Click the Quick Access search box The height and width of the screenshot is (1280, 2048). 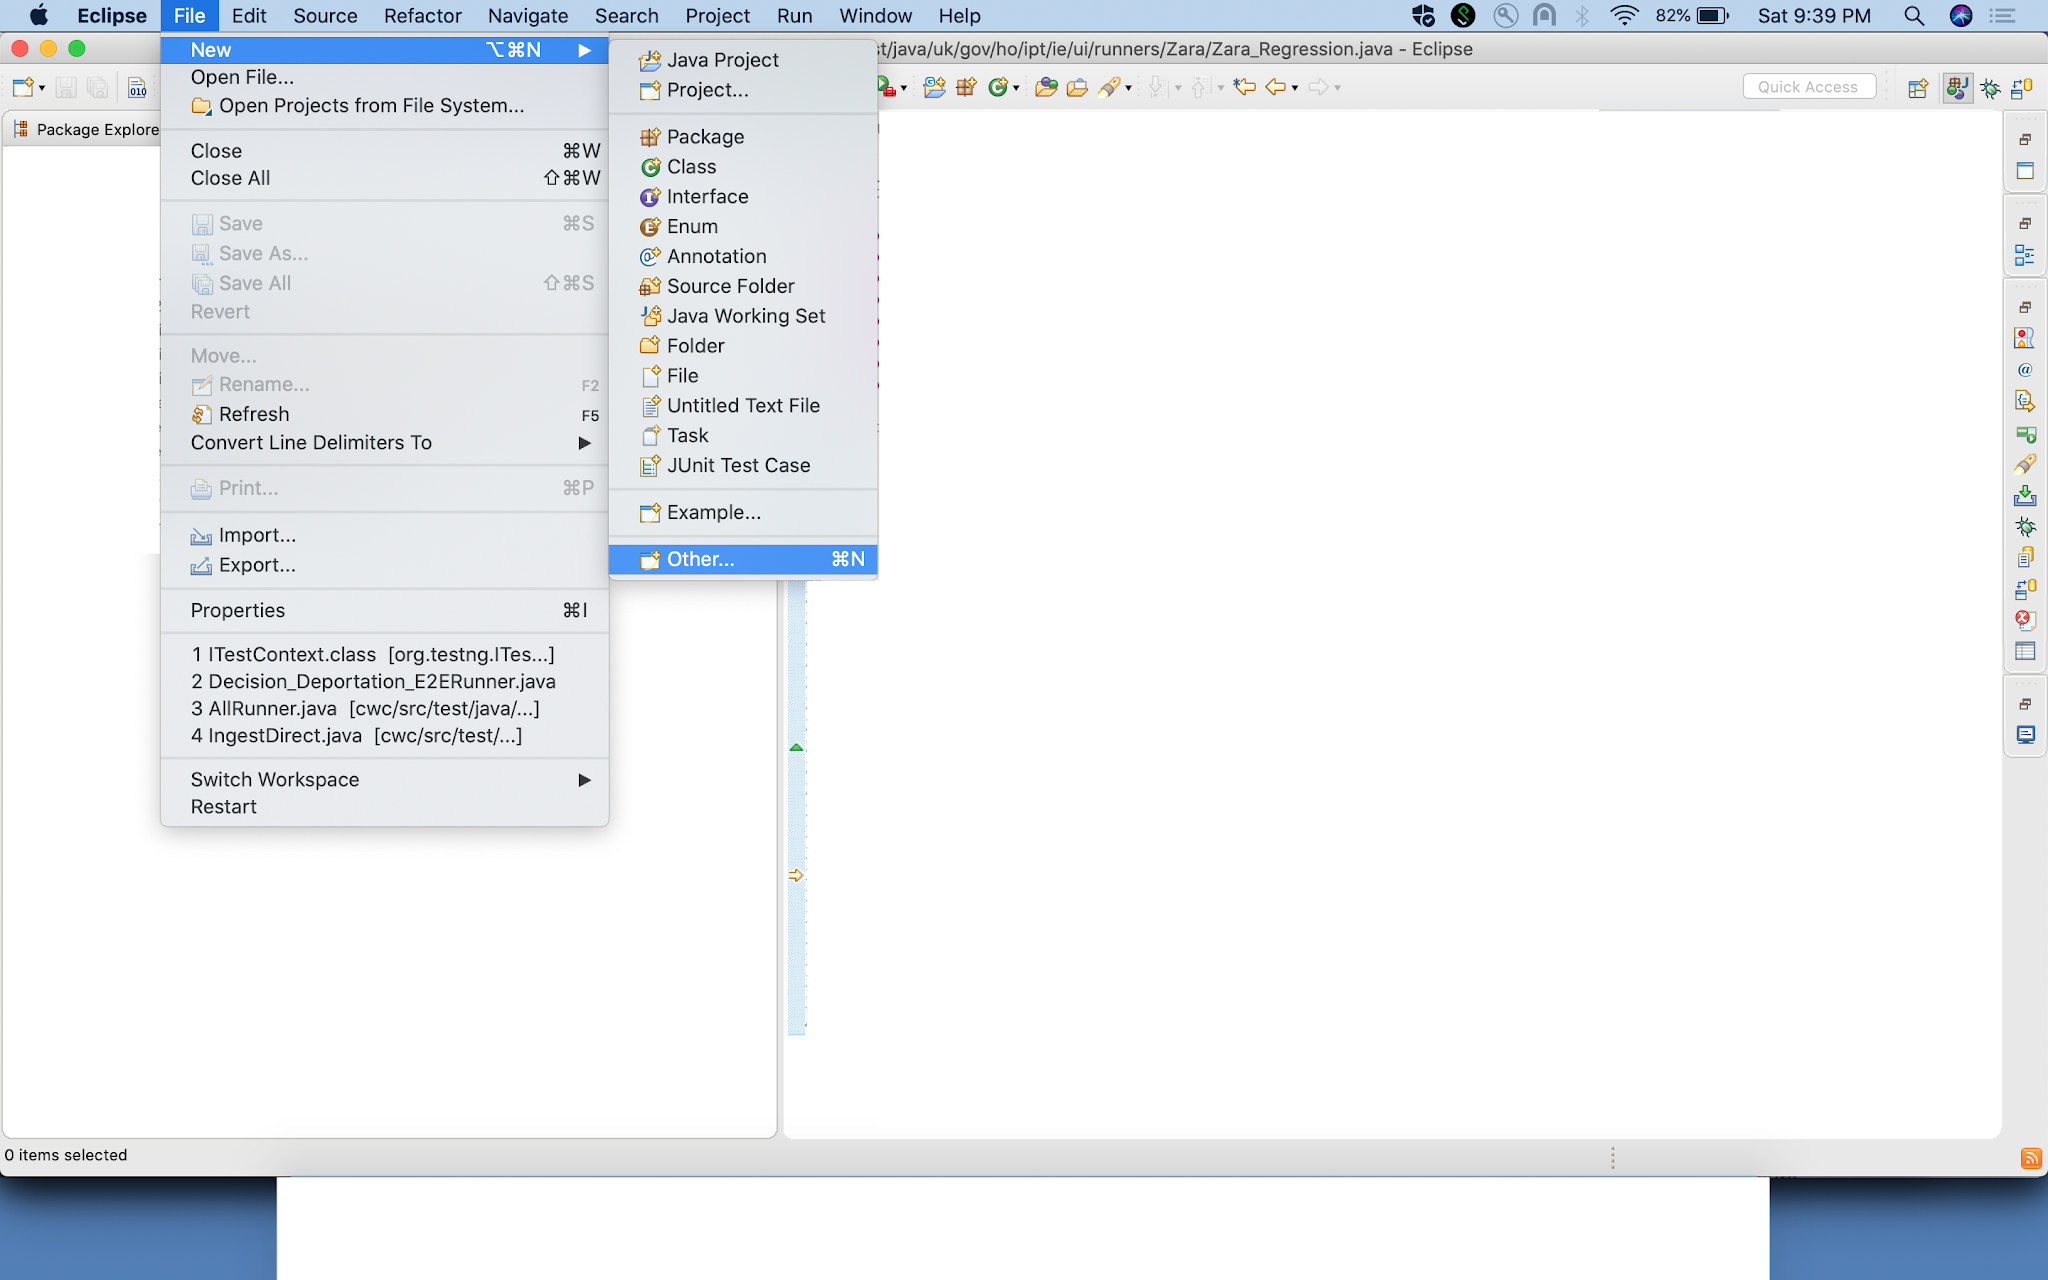(x=1808, y=86)
